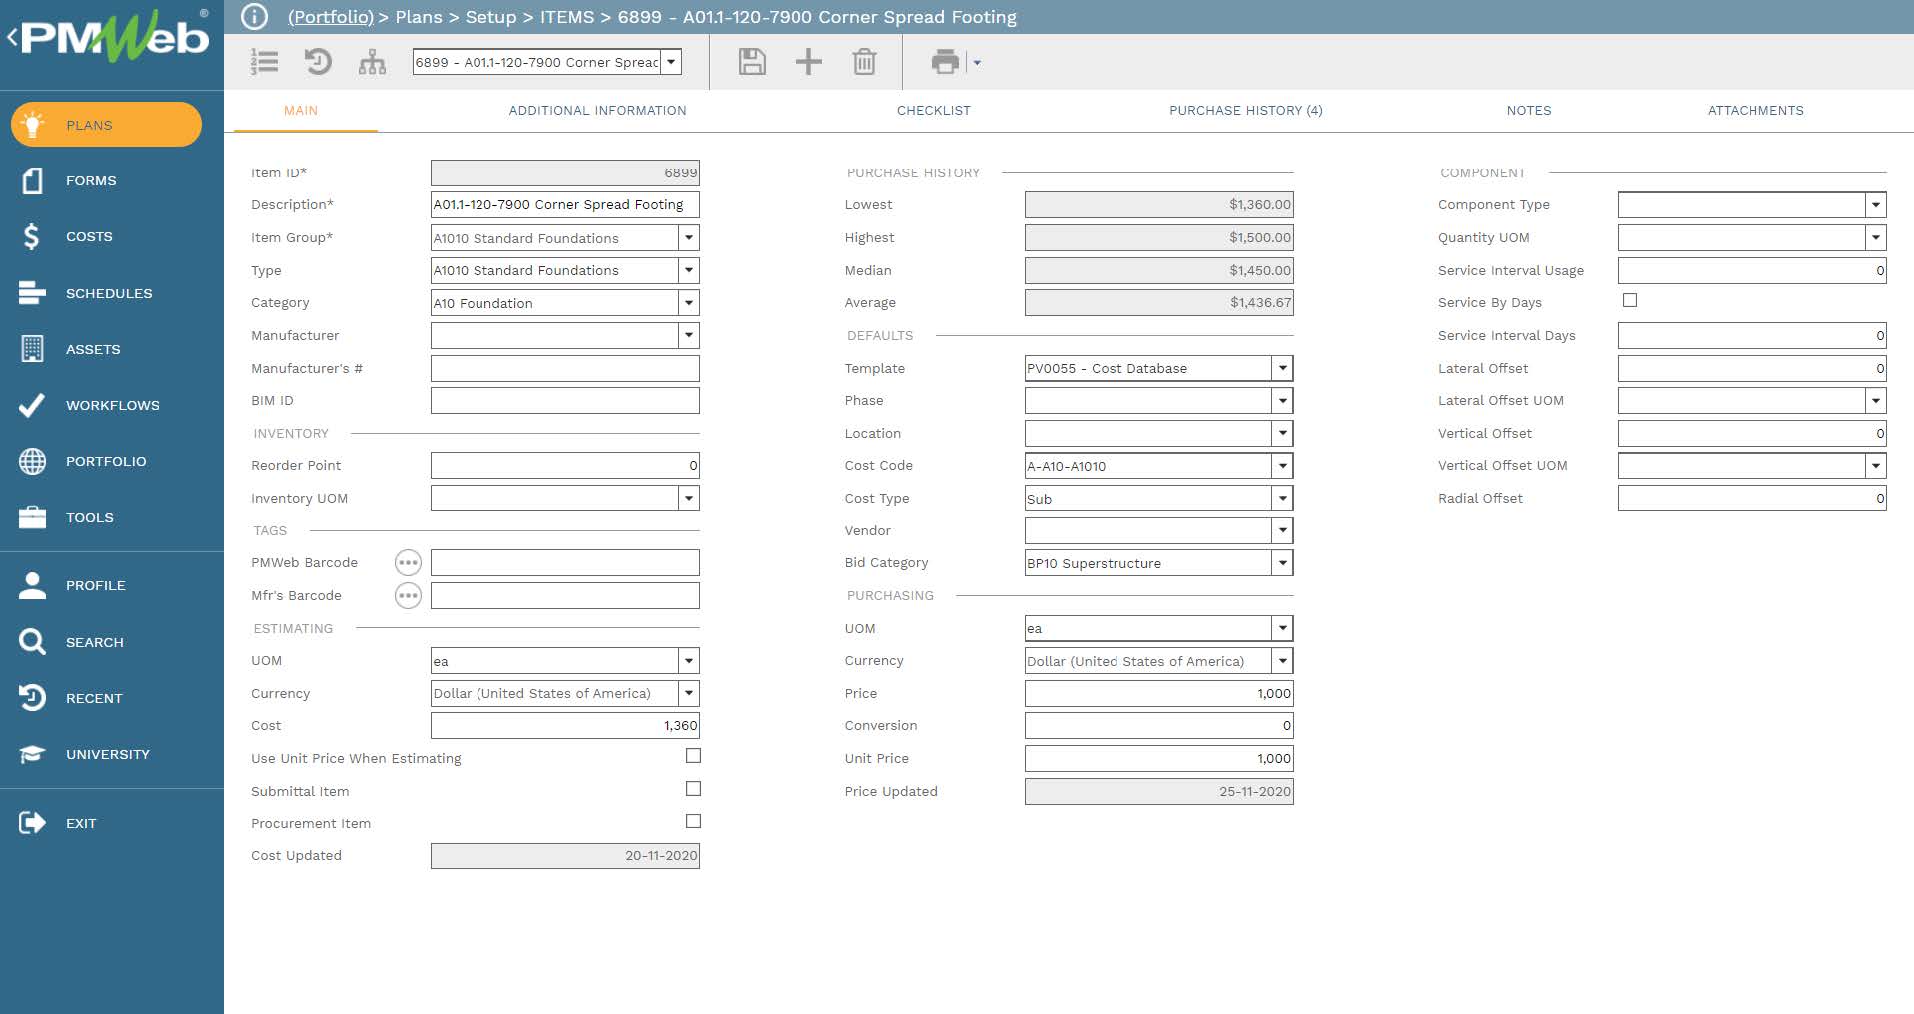Click the info icon in the header

[x=255, y=17]
